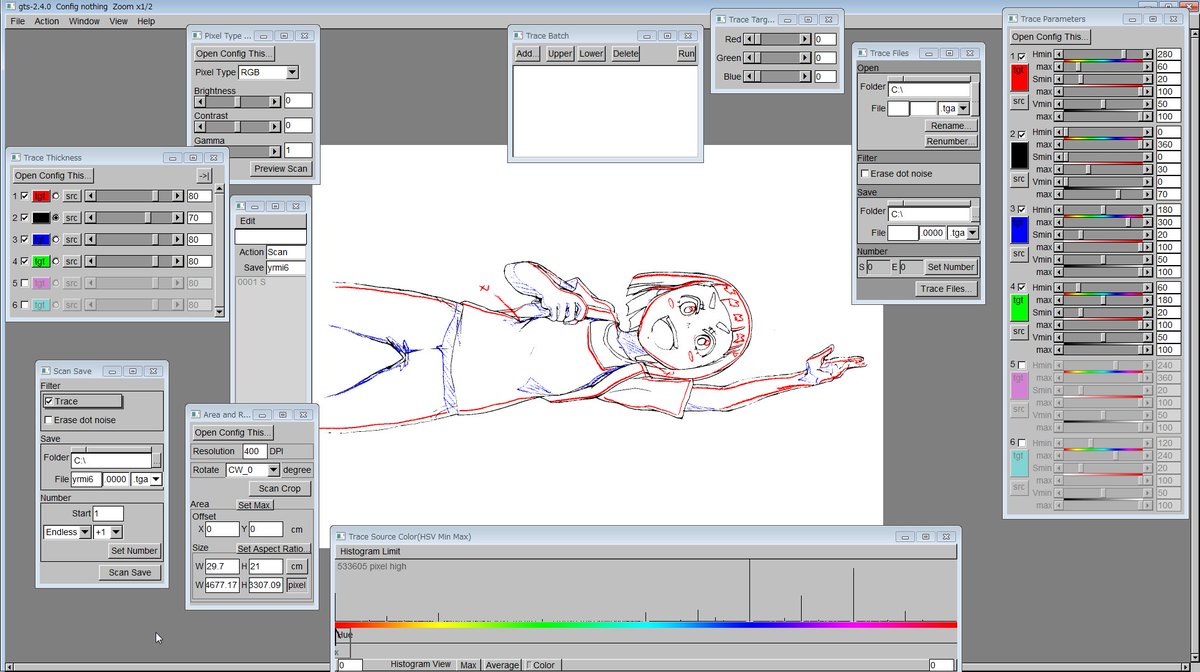This screenshot has width=1200, height=672.
Task: Open .tga dropdown in Trace Files Open section
Action: click(x=963, y=108)
